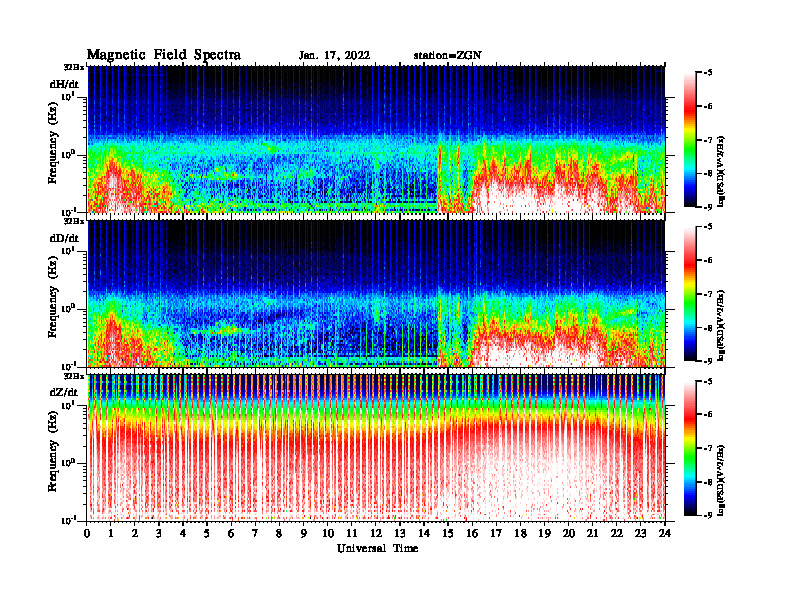This screenshot has width=792, height=612.
Task: Click the "32Hz" label atop dH/dt panel
Action: tap(73, 67)
